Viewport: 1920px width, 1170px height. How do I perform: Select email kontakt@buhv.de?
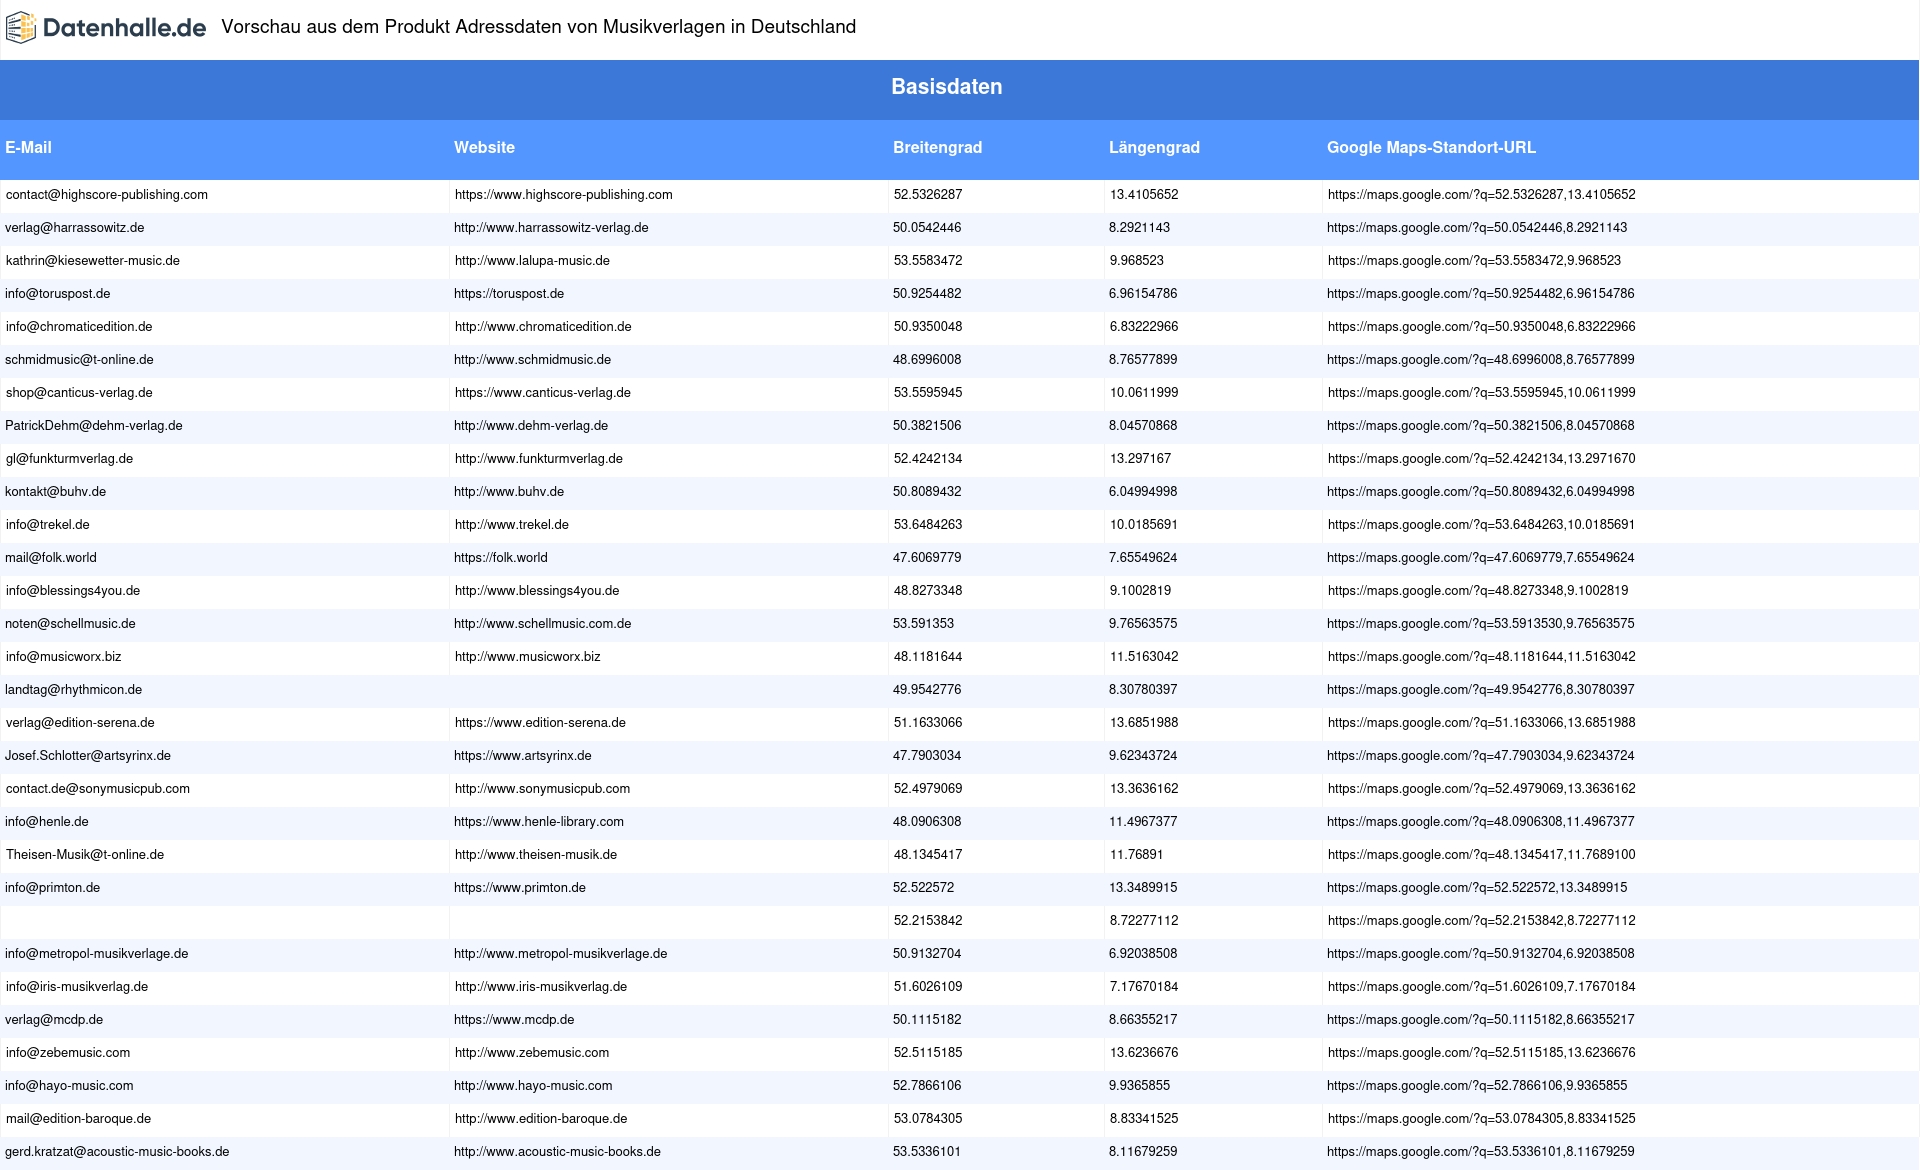point(55,492)
